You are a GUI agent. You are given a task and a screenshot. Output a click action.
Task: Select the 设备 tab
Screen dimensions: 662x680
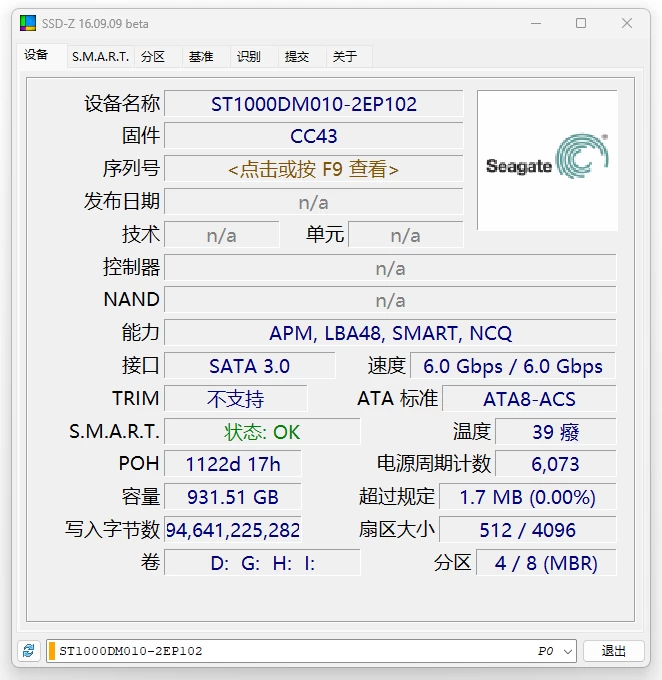click(37, 55)
